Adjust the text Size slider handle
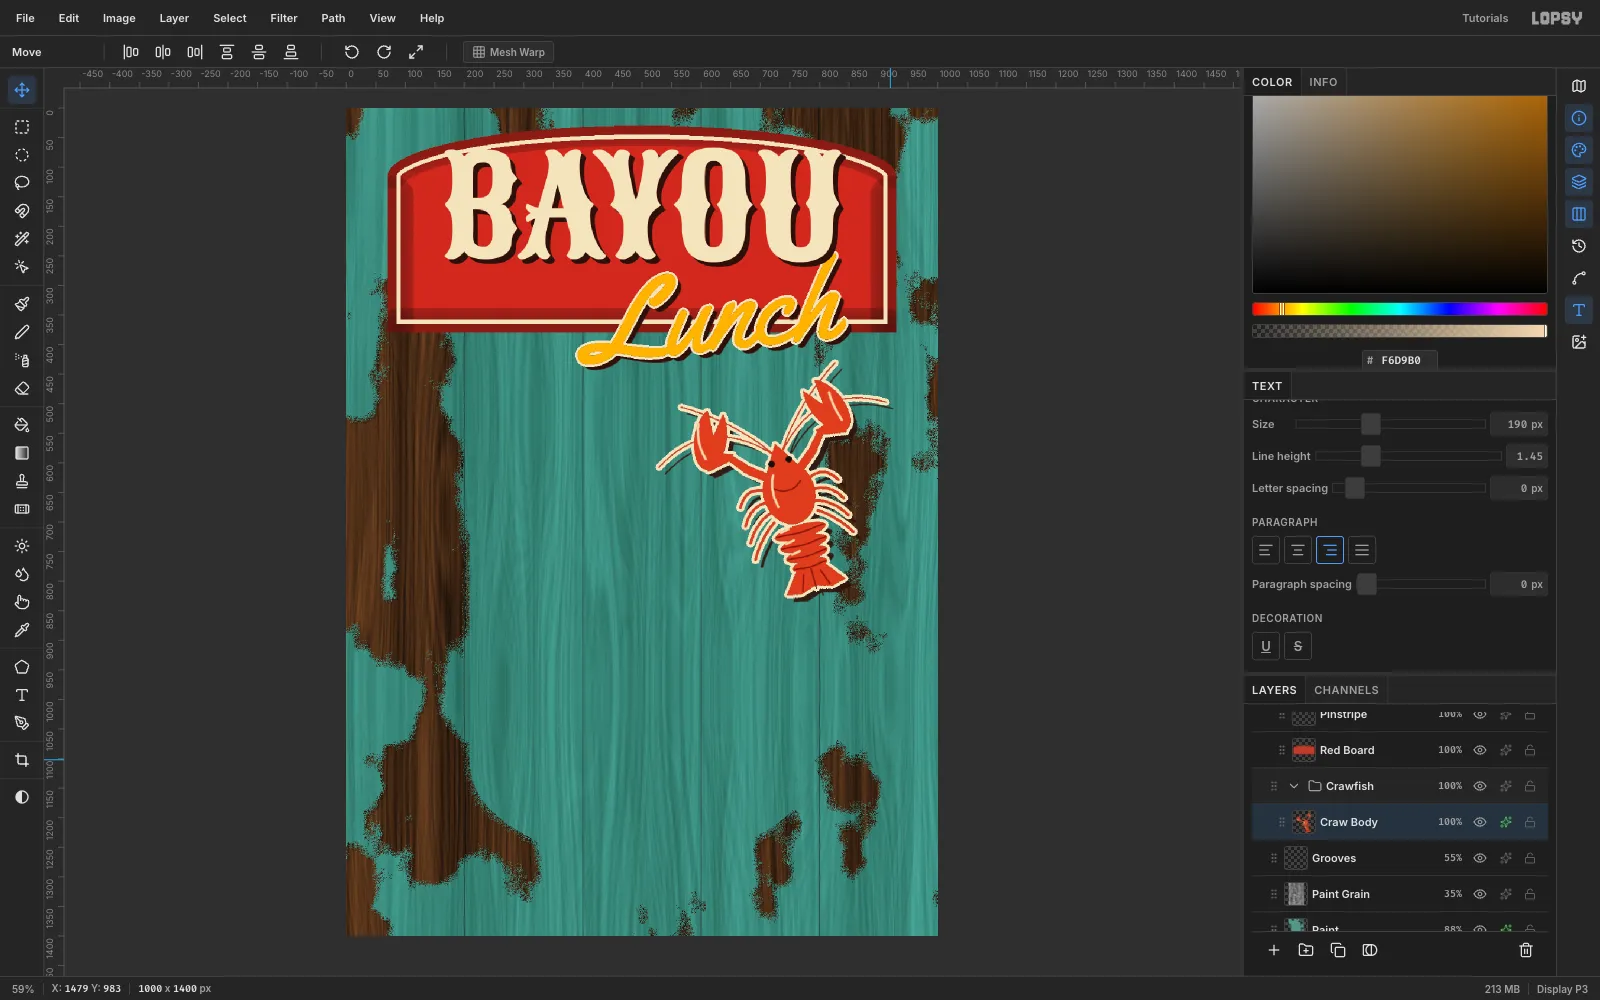The image size is (1600, 1000). [x=1371, y=424]
